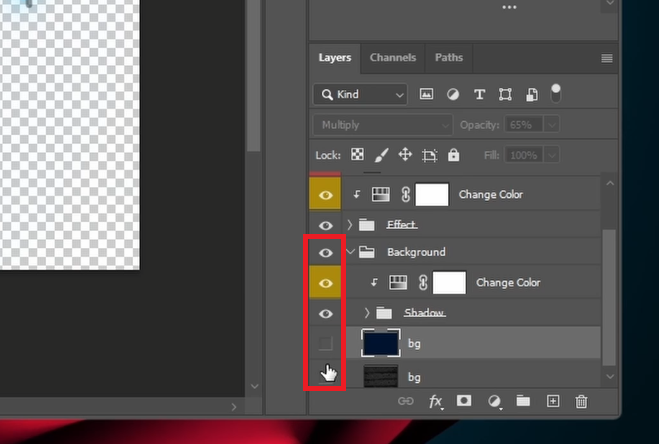Image resolution: width=659 pixels, height=444 pixels.
Task: Show the dark blue bg layer
Action: [325, 344]
